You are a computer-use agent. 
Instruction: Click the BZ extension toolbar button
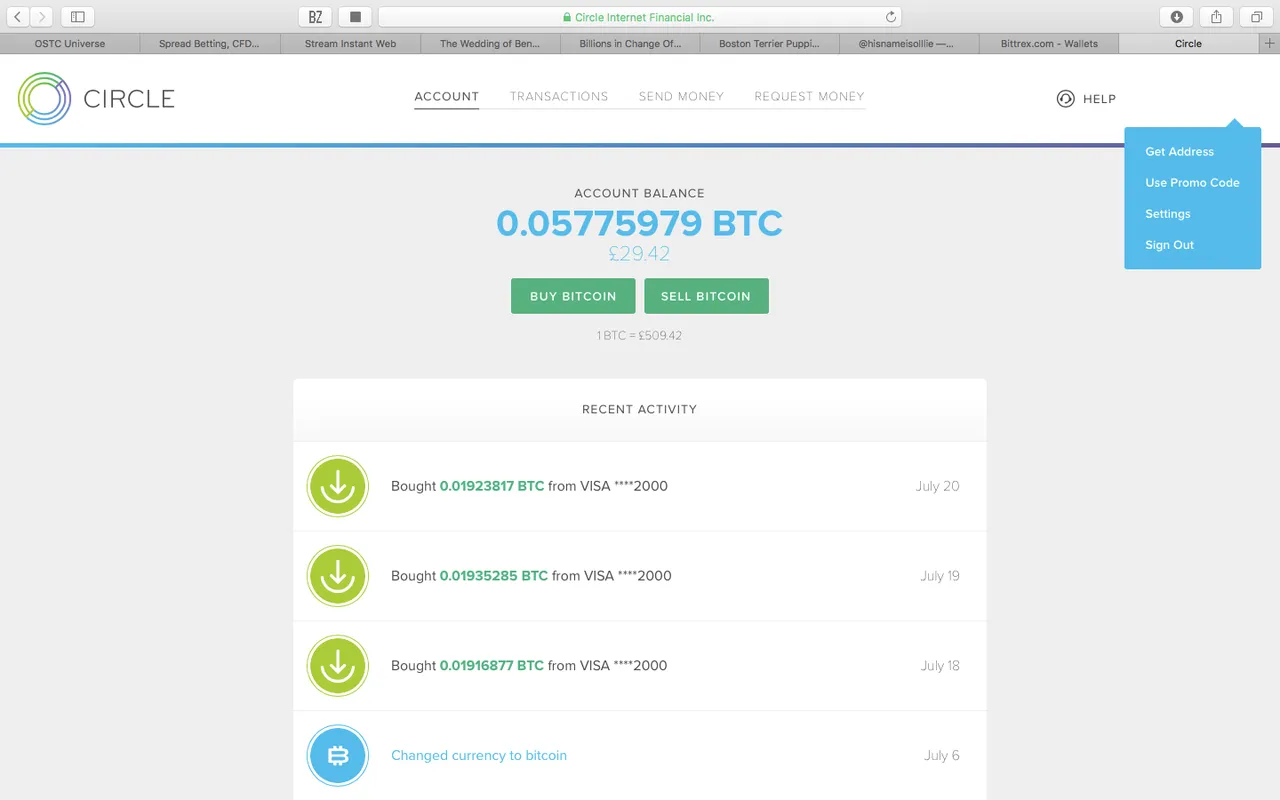point(315,17)
